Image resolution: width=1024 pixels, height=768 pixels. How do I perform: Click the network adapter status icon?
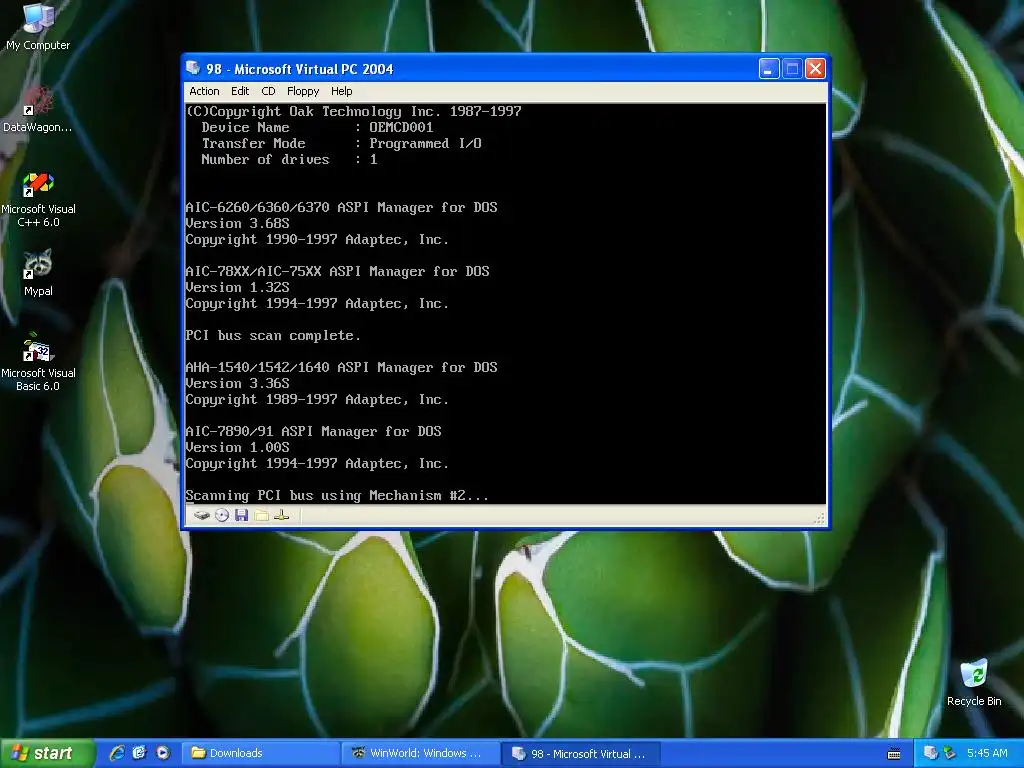point(281,515)
